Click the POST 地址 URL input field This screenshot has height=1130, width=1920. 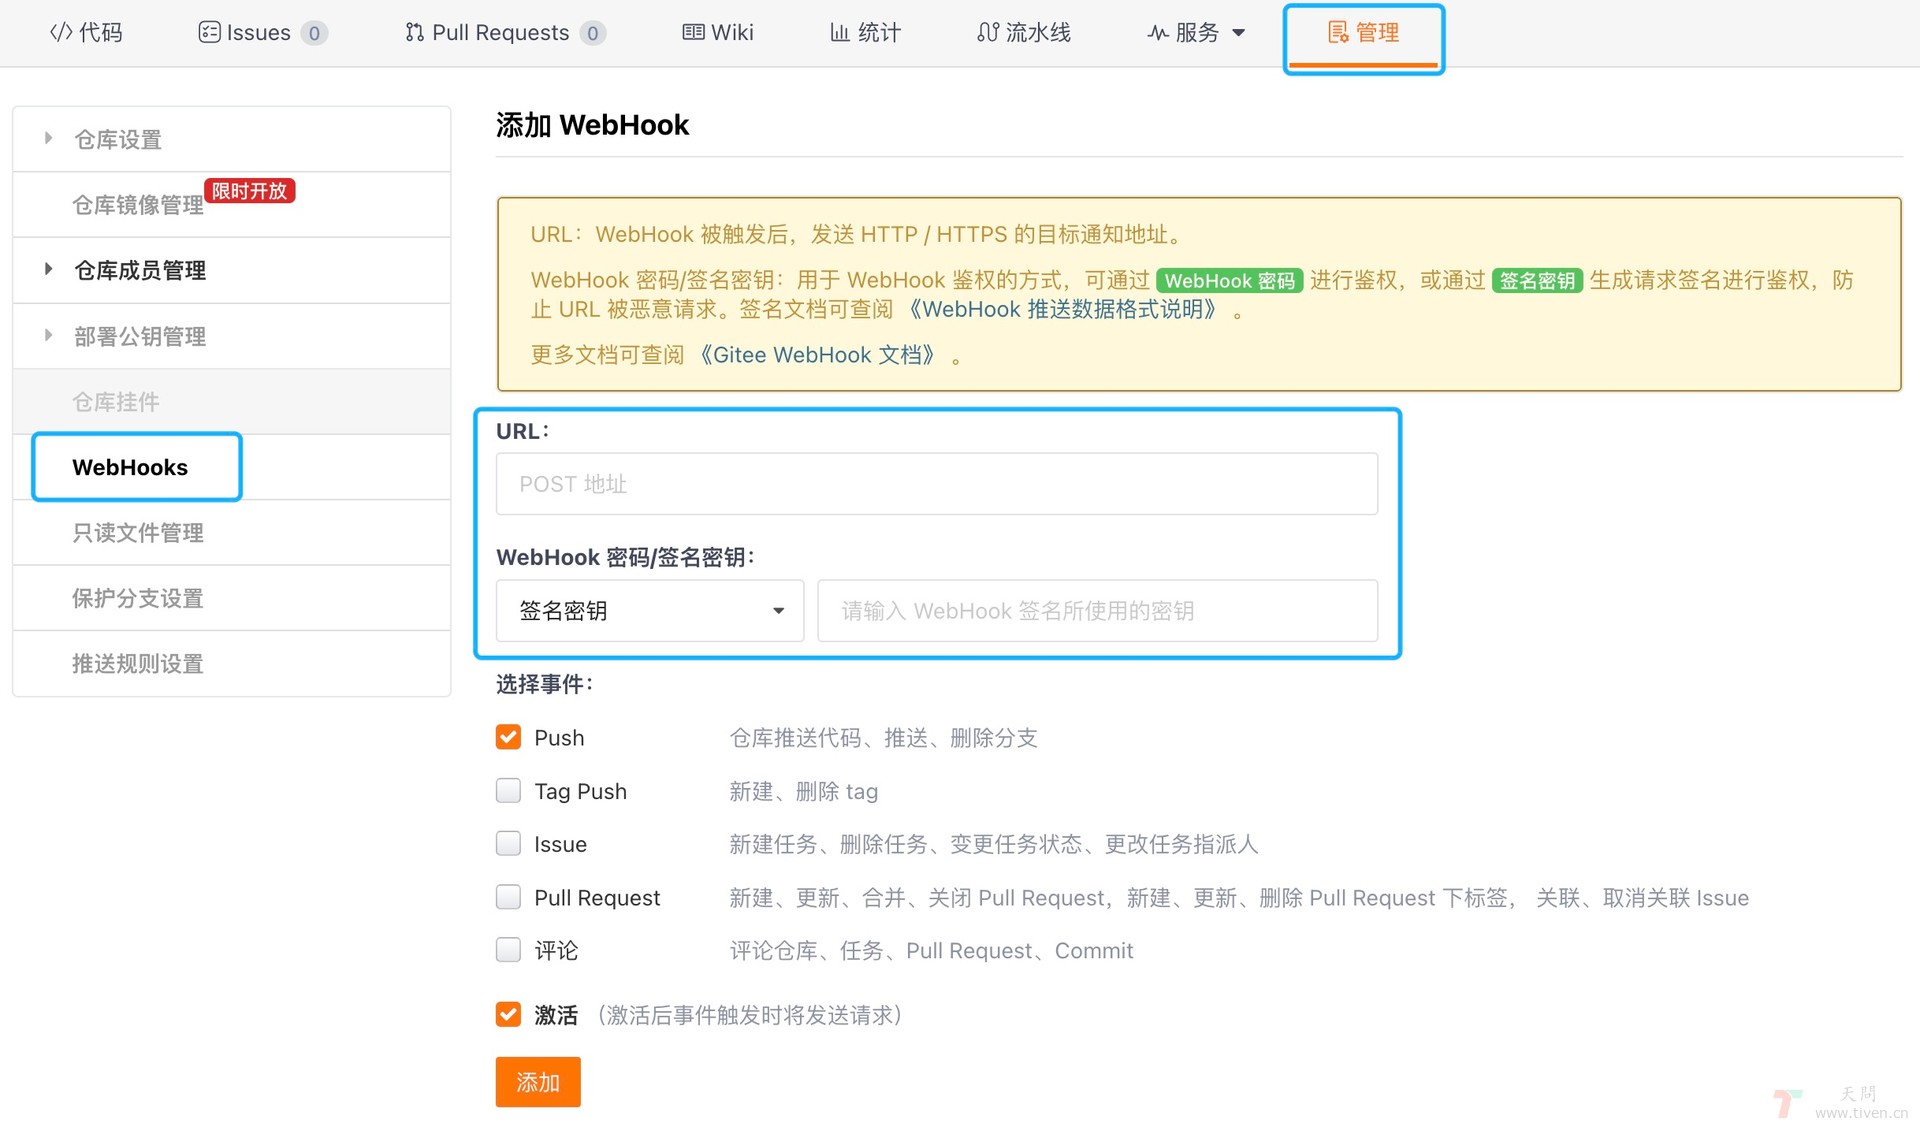[936, 484]
